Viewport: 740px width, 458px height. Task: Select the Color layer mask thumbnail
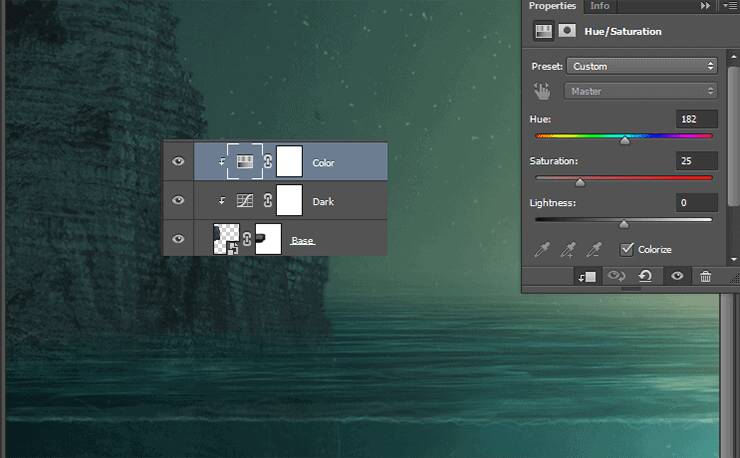coord(289,161)
